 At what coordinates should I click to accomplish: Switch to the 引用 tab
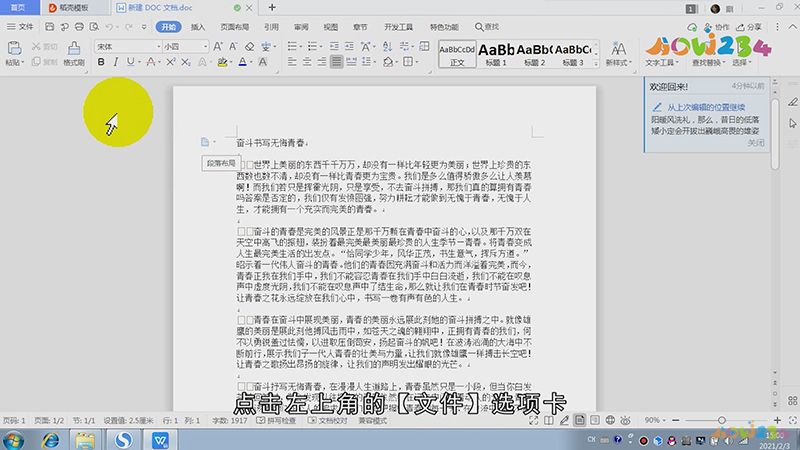[x=271, y=27]
